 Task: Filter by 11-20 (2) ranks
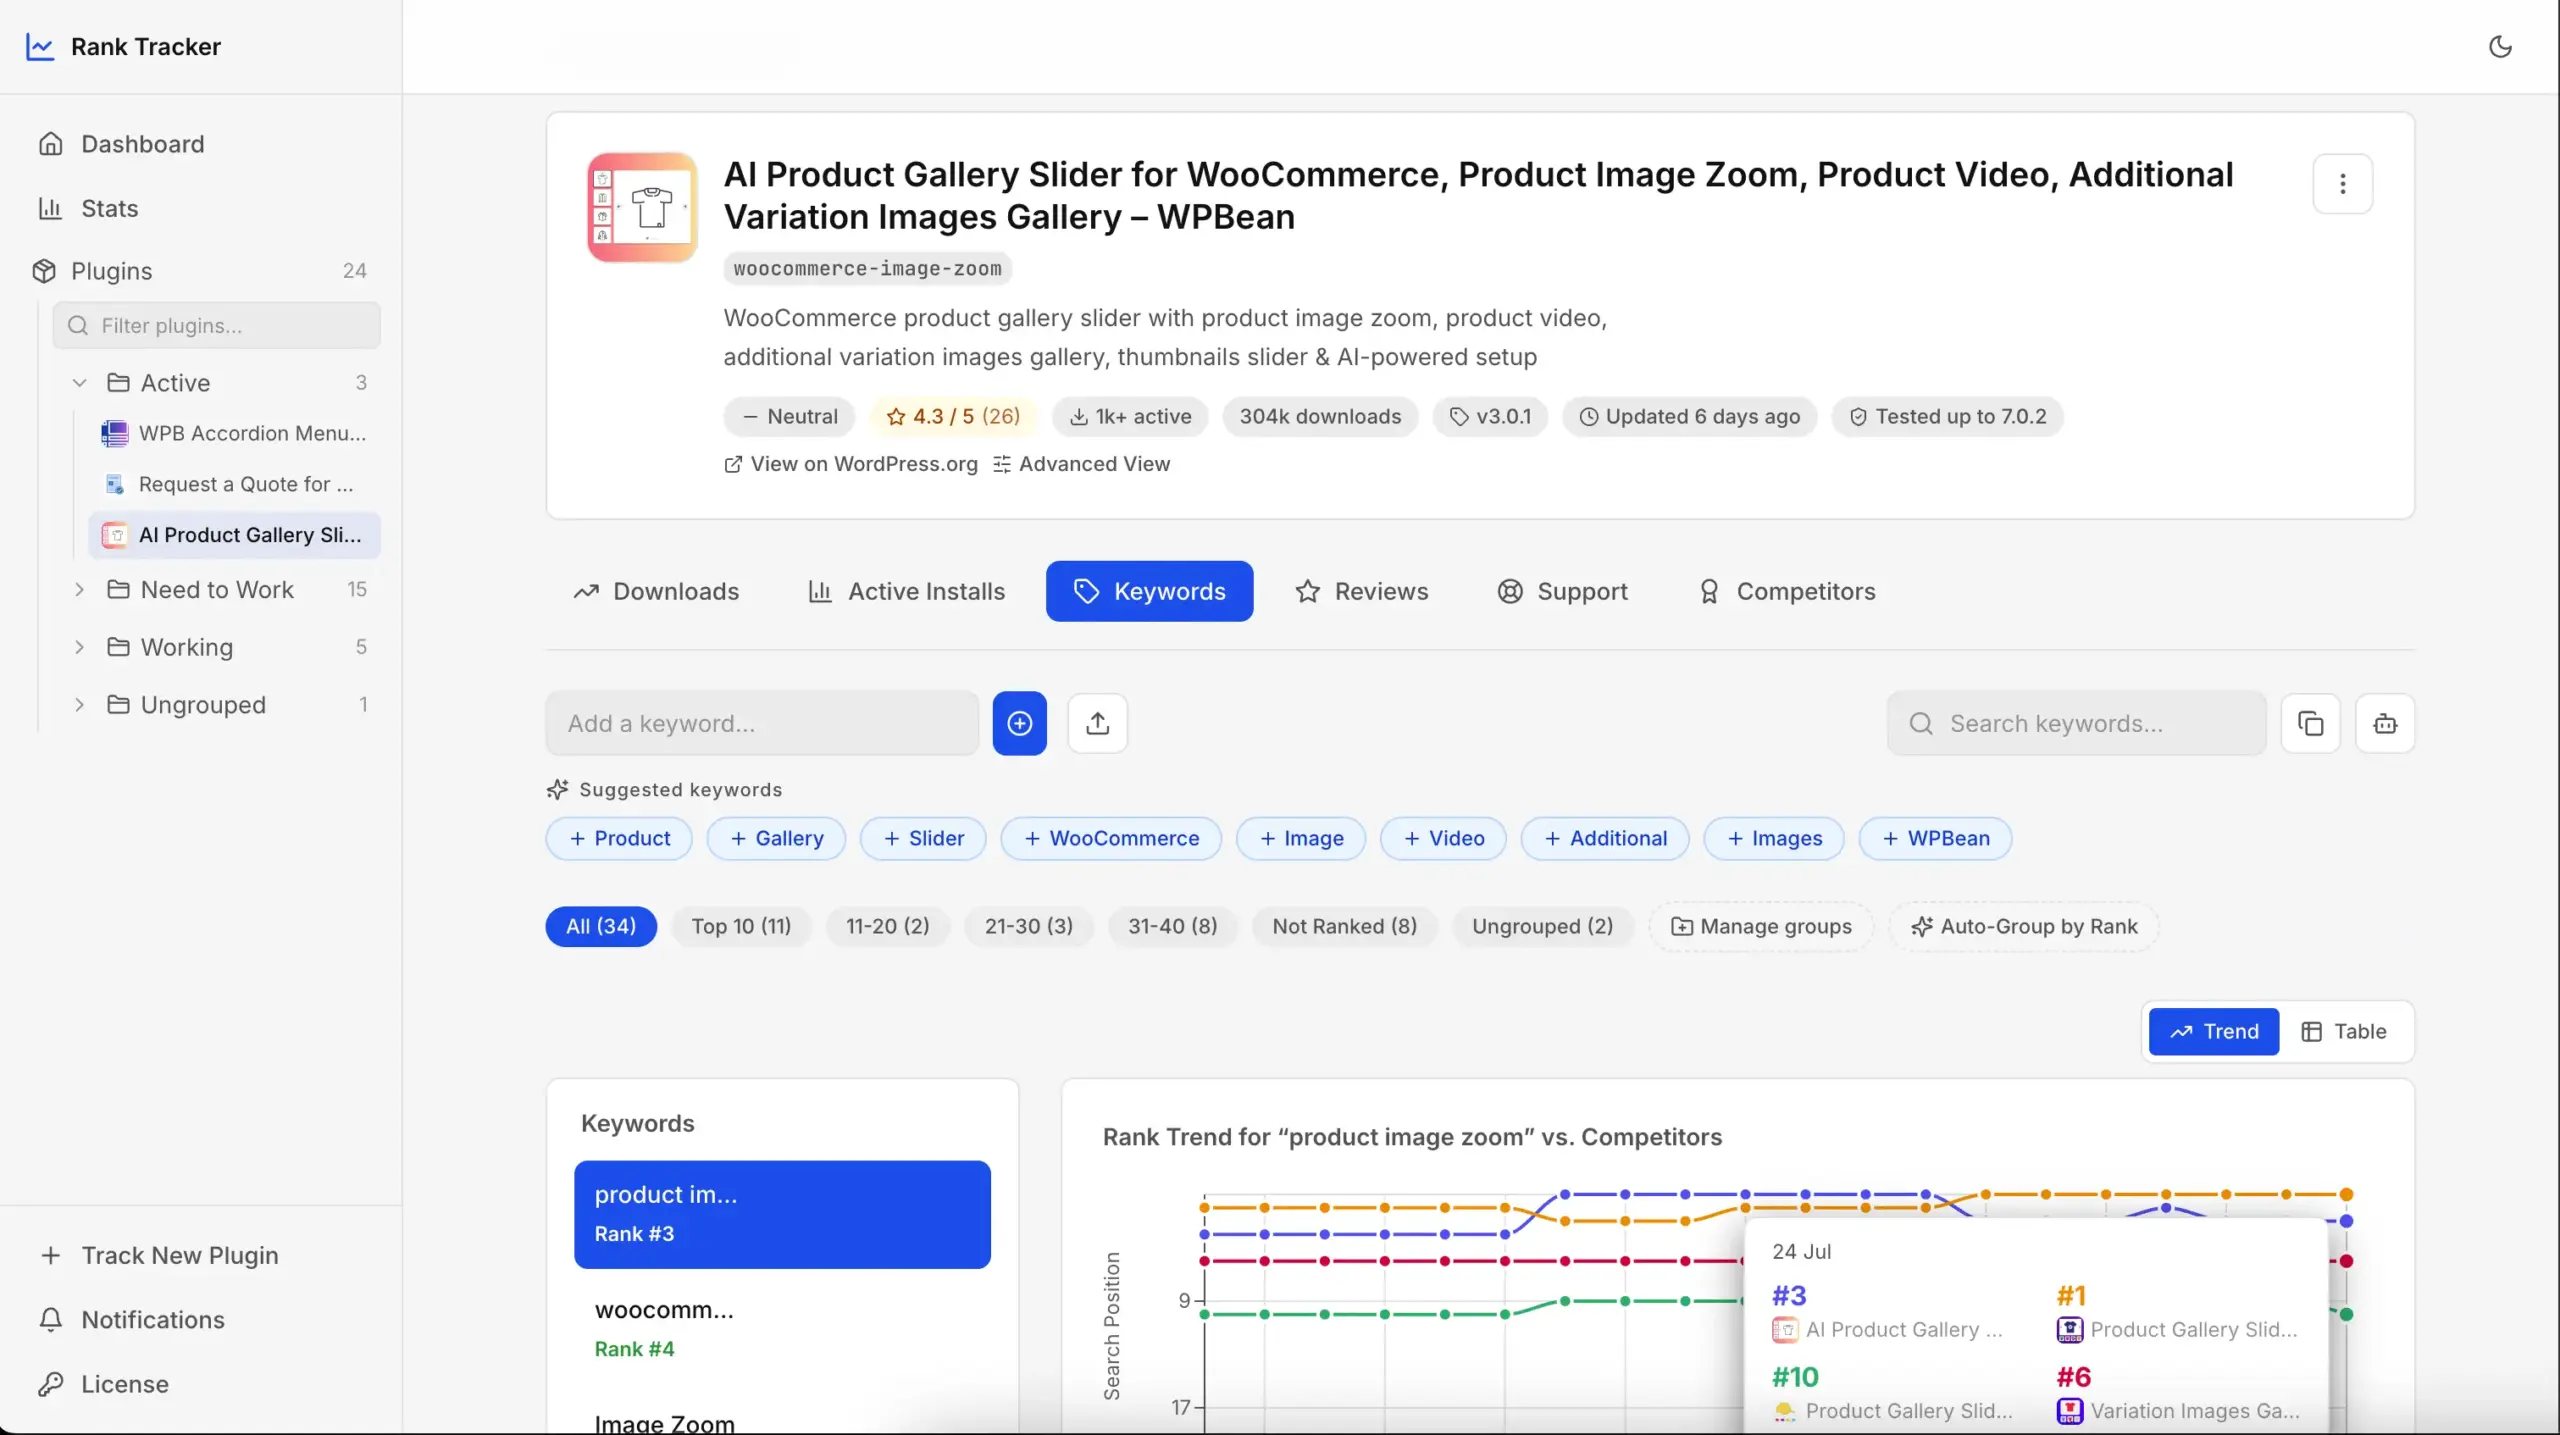[888, 926]
